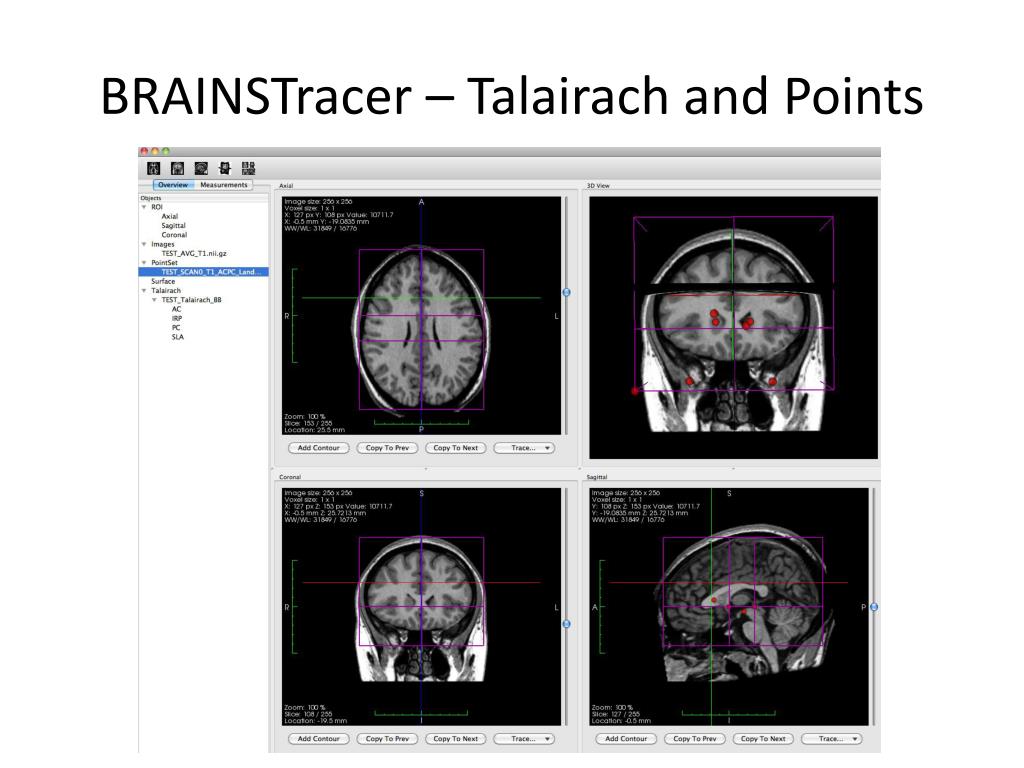Viewport: 1024px width, 768px height.
Task: Click the sagittal brain view toolbar icon
Action: pos(201,168)
